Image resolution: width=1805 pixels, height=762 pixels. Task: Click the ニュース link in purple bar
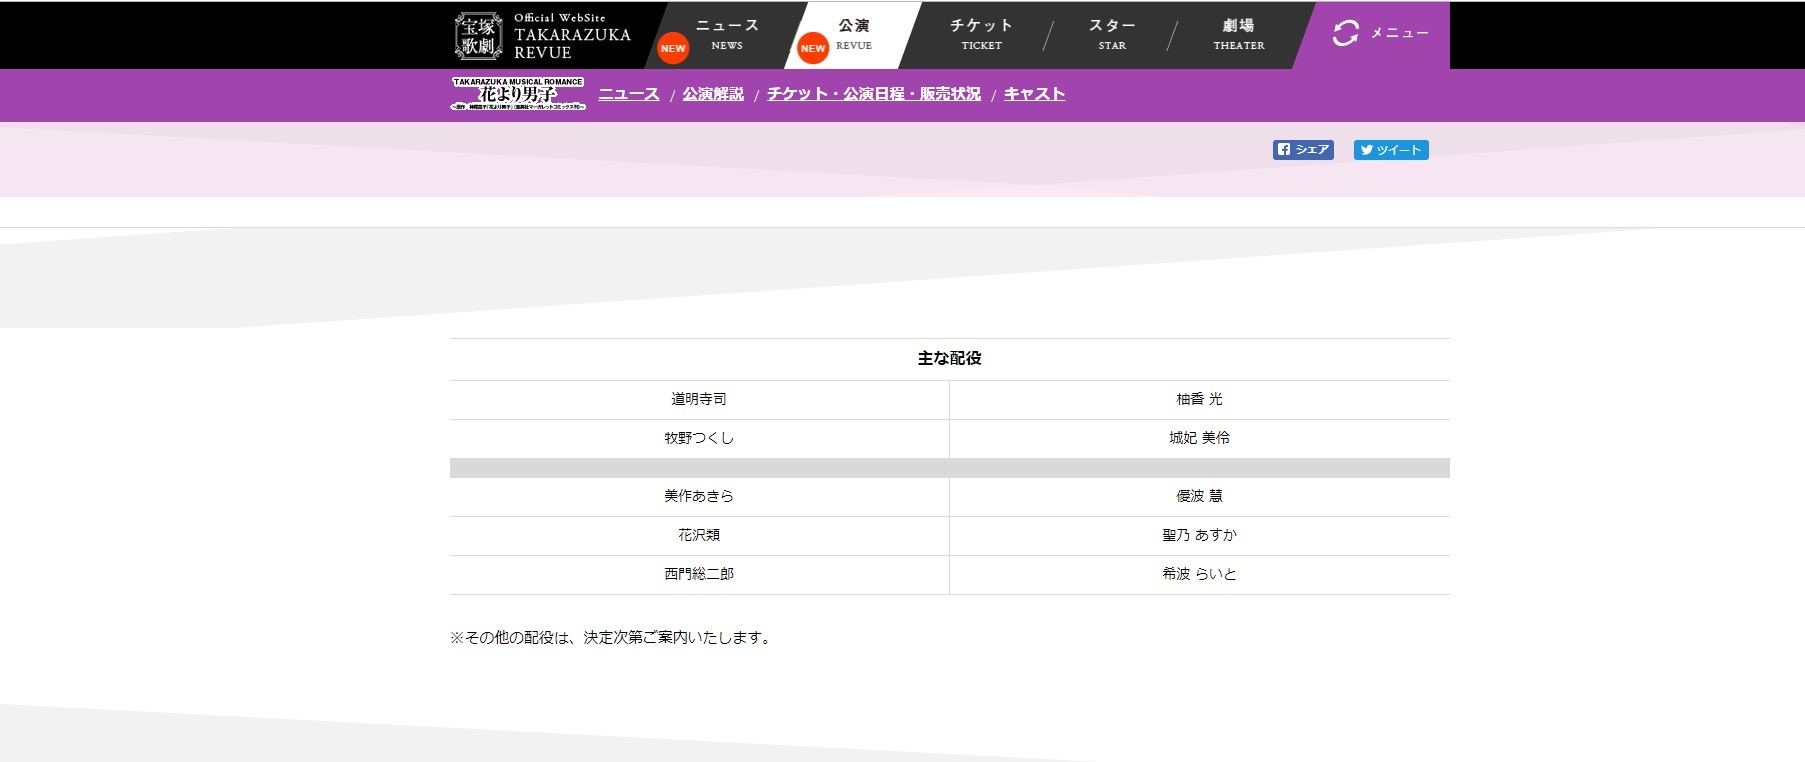[629, 94]
